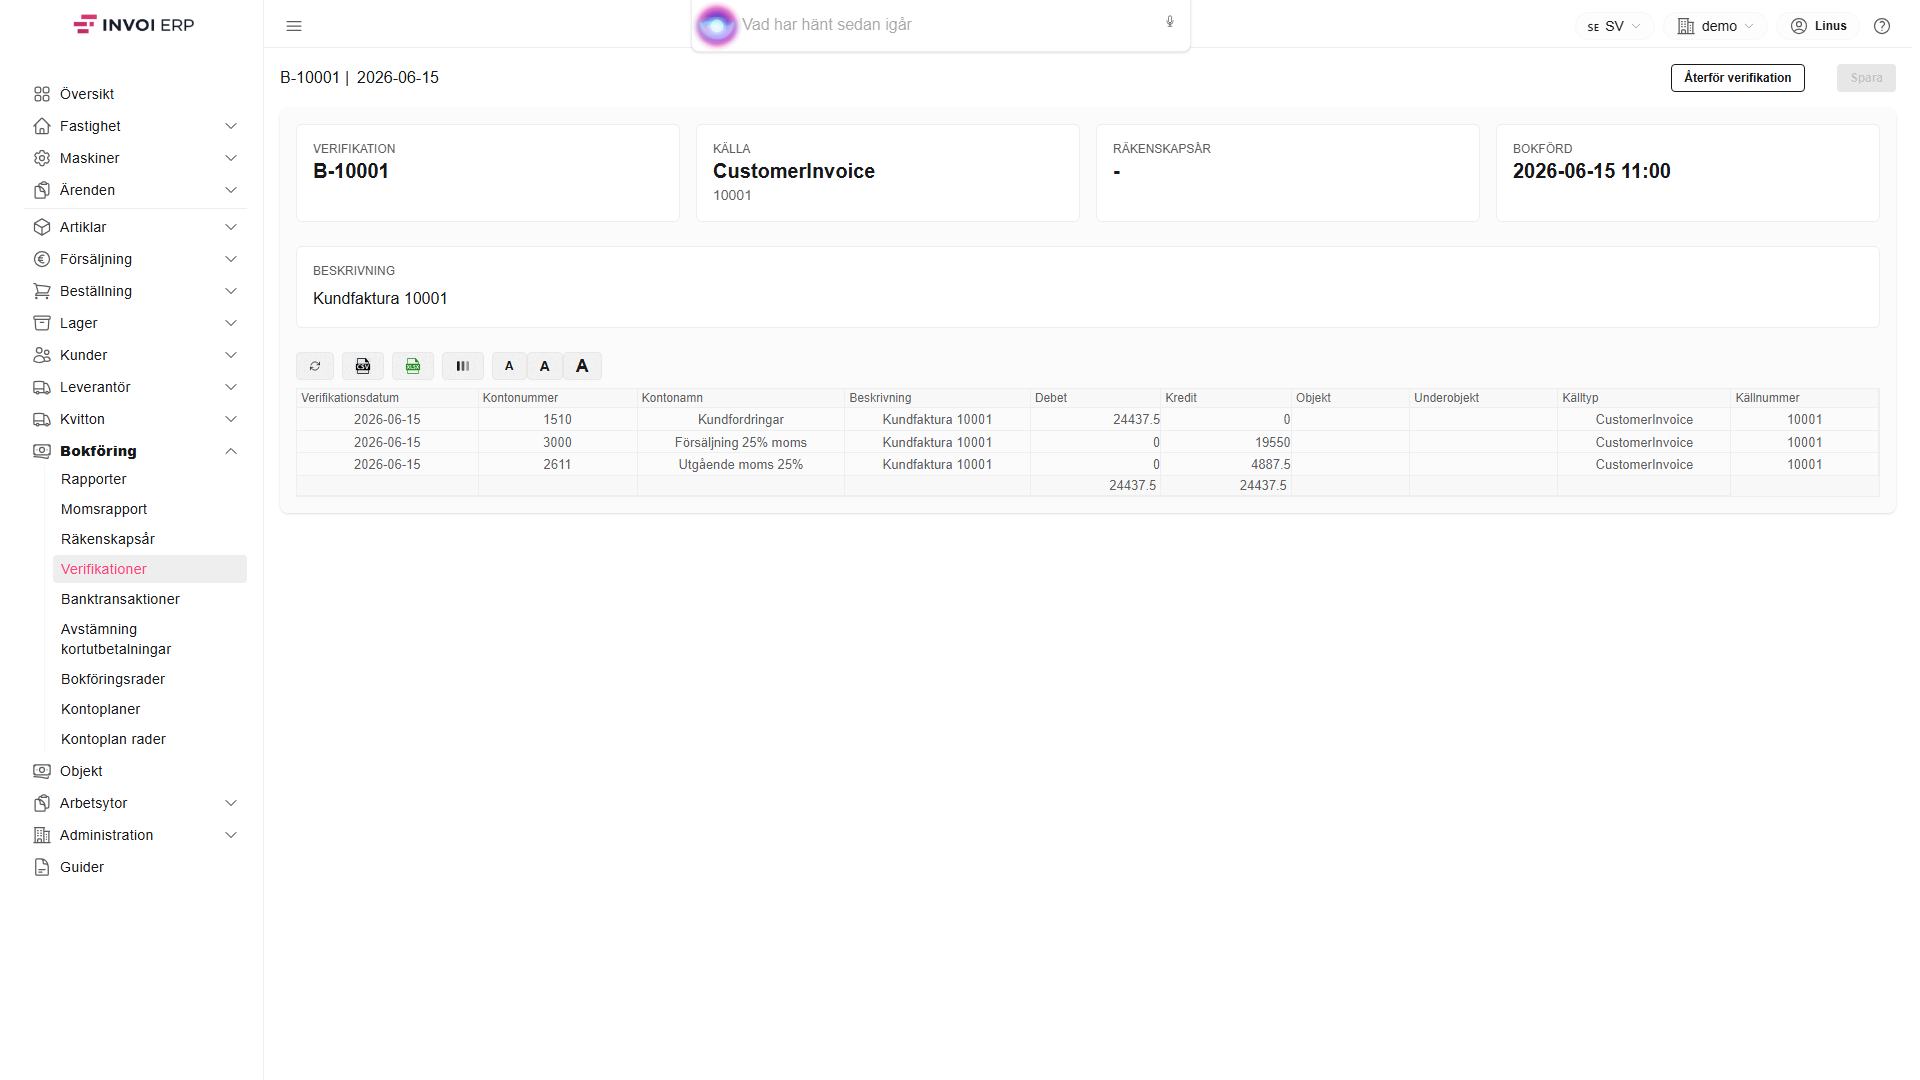Screen dimensions: 1920x1080
Task: Set the medium table font size
Action: [545, 366]
